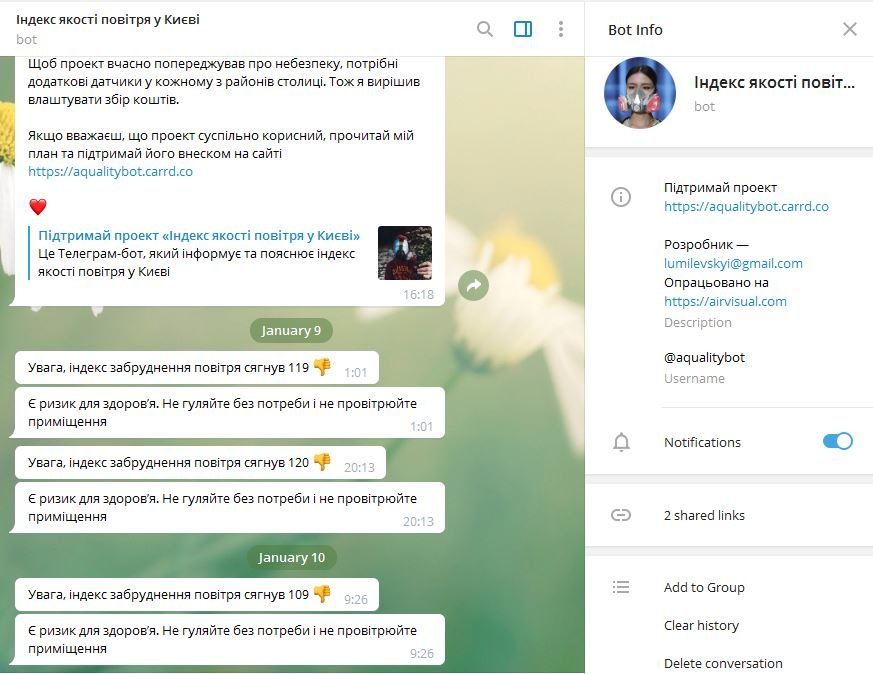Select Delete conversation
This screenshot has width=873, height=674.
point(723,663)
